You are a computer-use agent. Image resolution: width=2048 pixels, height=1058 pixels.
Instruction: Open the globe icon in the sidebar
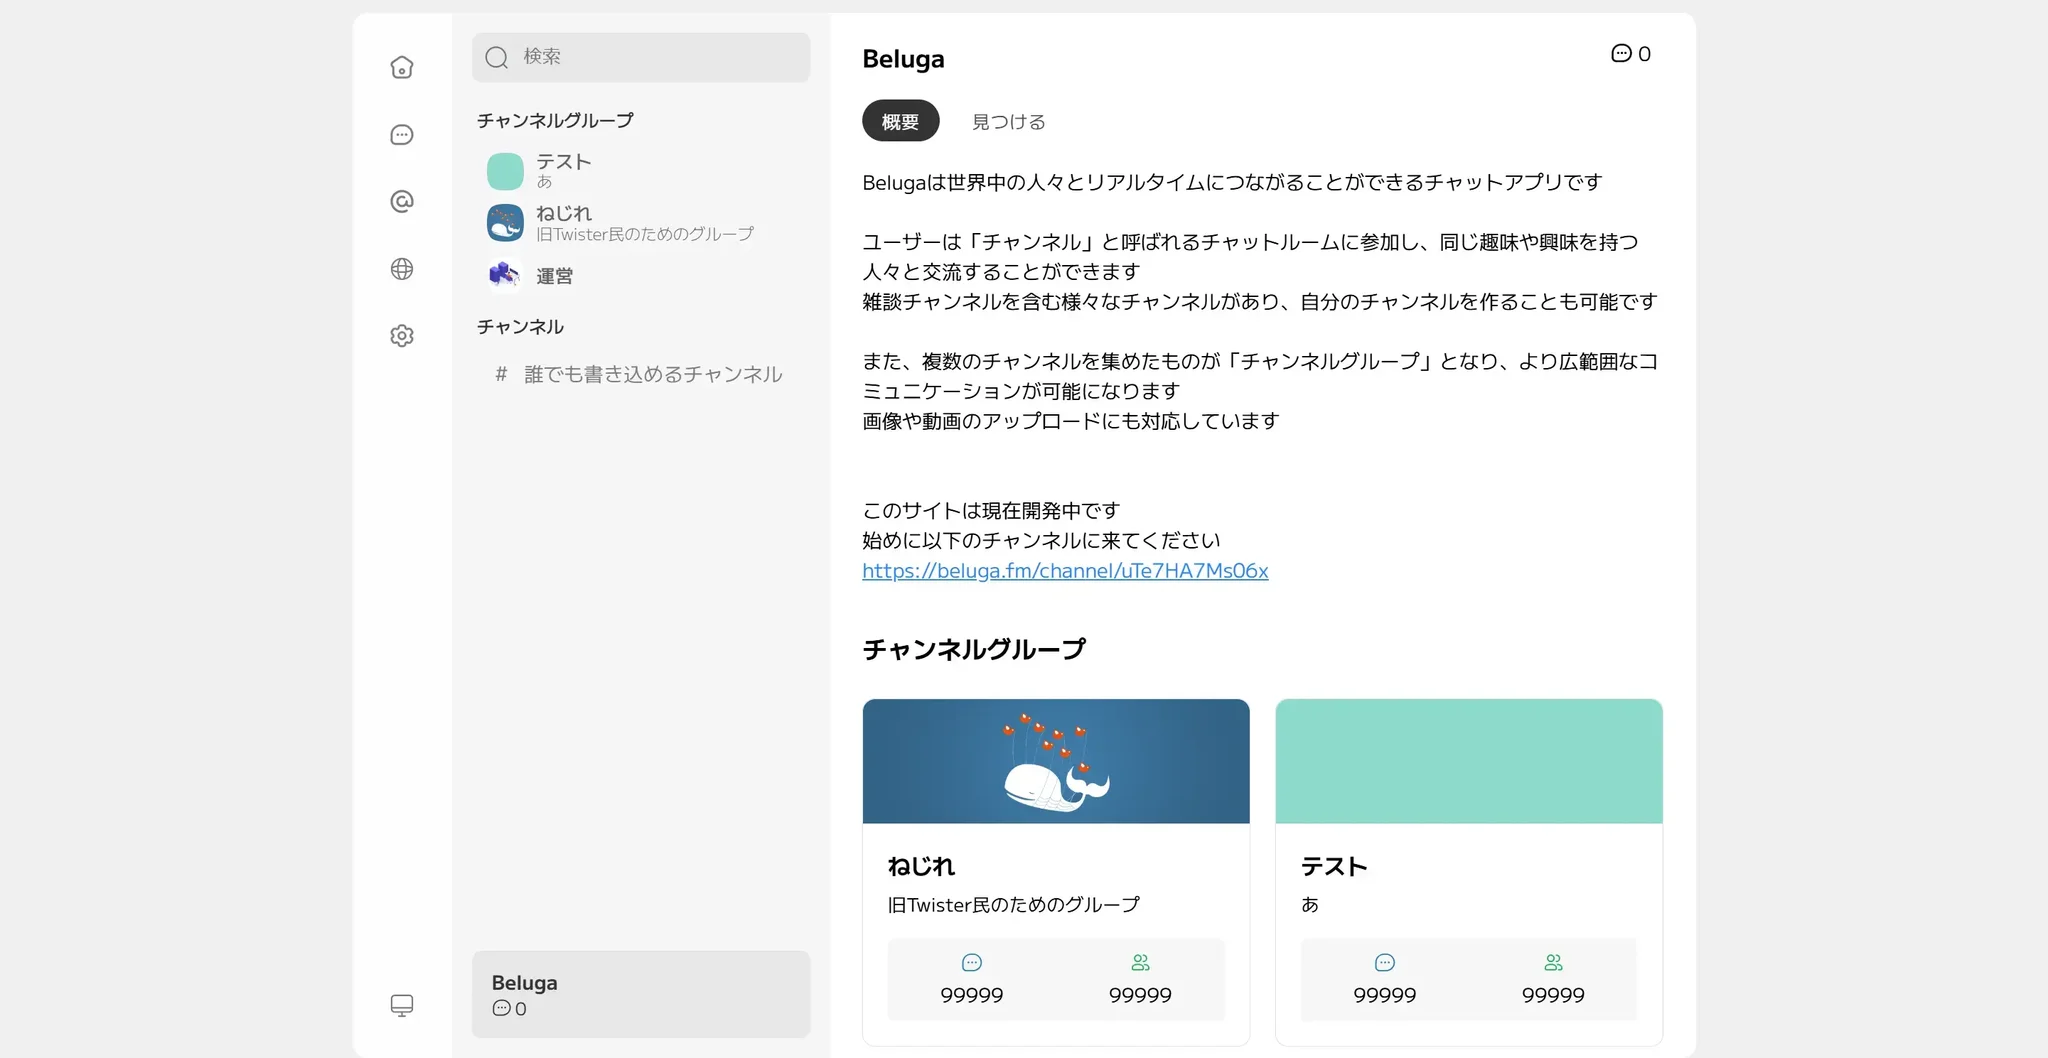pyautogui.click(x=401, y=269)
